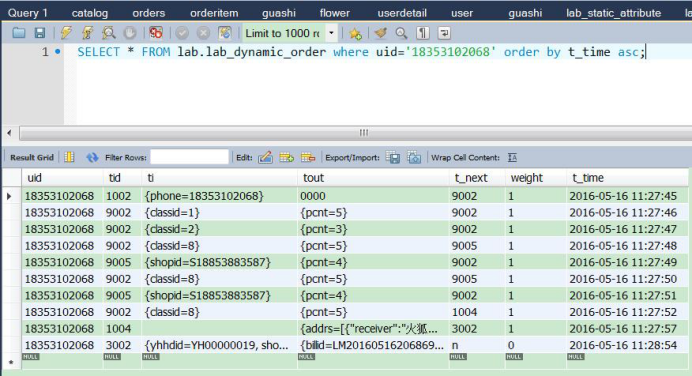The height and width of the screenshot is (376, 692).
Task: Switch to the catalog tab
Action: click(90, 13)
